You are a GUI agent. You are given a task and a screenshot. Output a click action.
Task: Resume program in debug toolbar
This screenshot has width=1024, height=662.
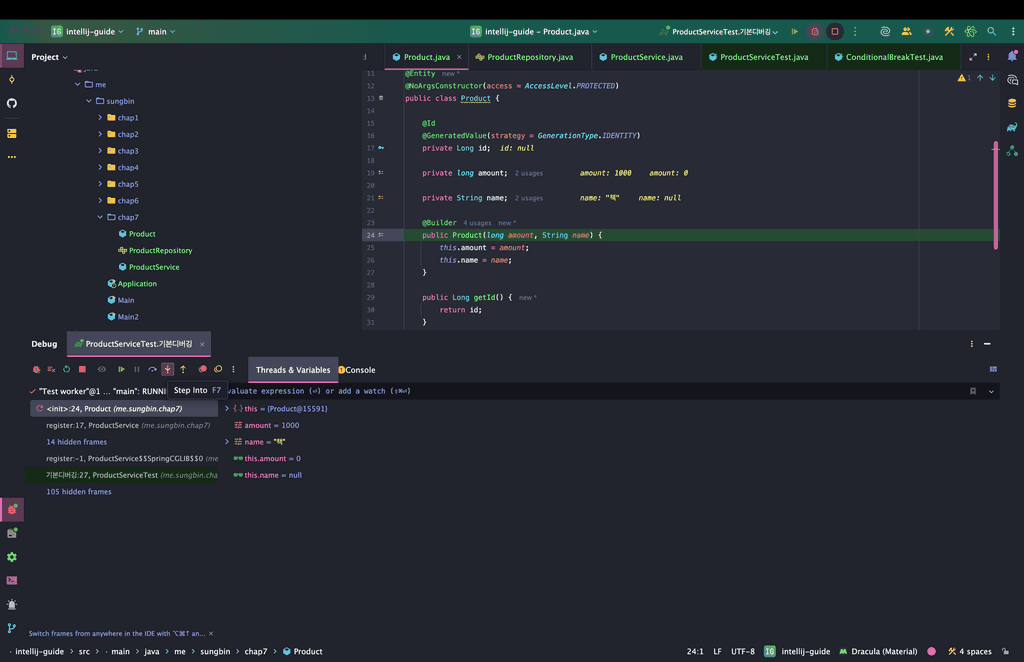(122, 369)
